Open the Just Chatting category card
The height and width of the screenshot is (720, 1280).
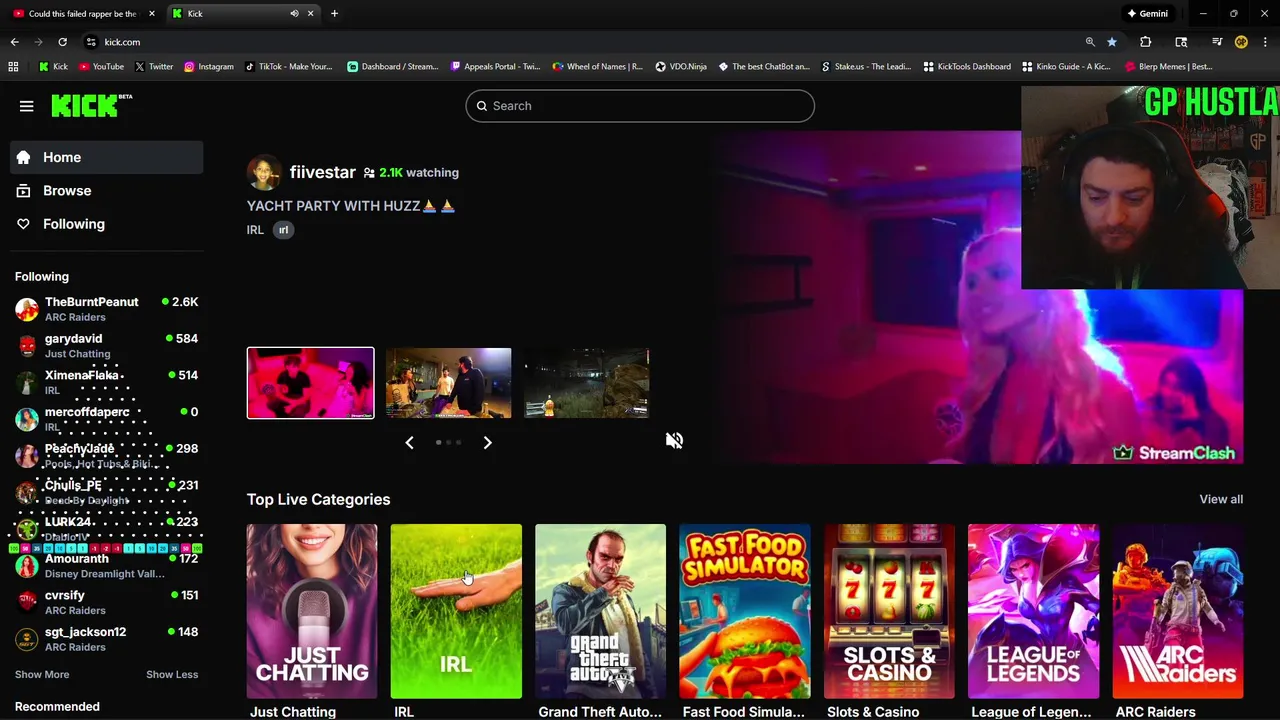click(x=312, y=611)
